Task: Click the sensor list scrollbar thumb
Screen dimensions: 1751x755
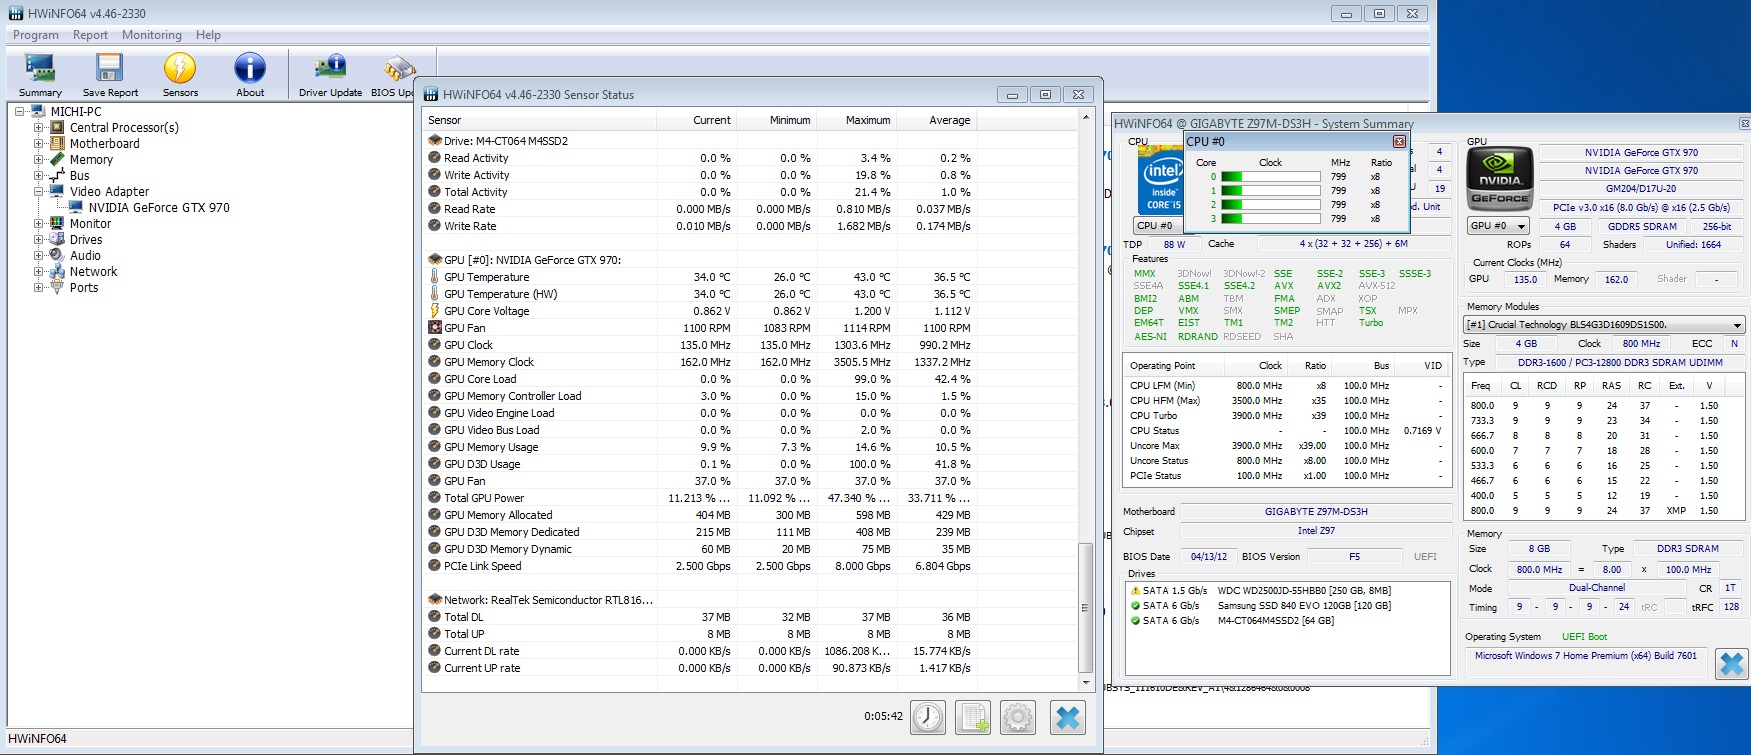Action: coord(1086,608)
